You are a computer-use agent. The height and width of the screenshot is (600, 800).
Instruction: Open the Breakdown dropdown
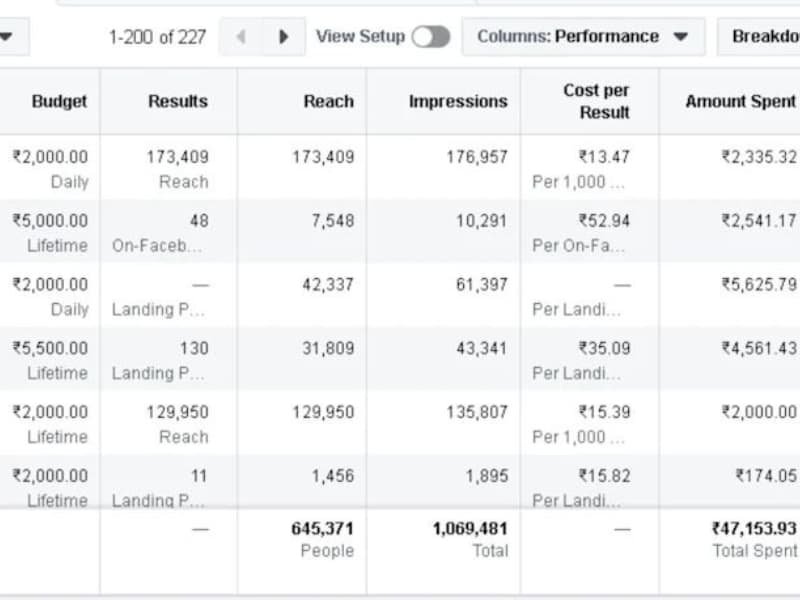tap(763, 37)
